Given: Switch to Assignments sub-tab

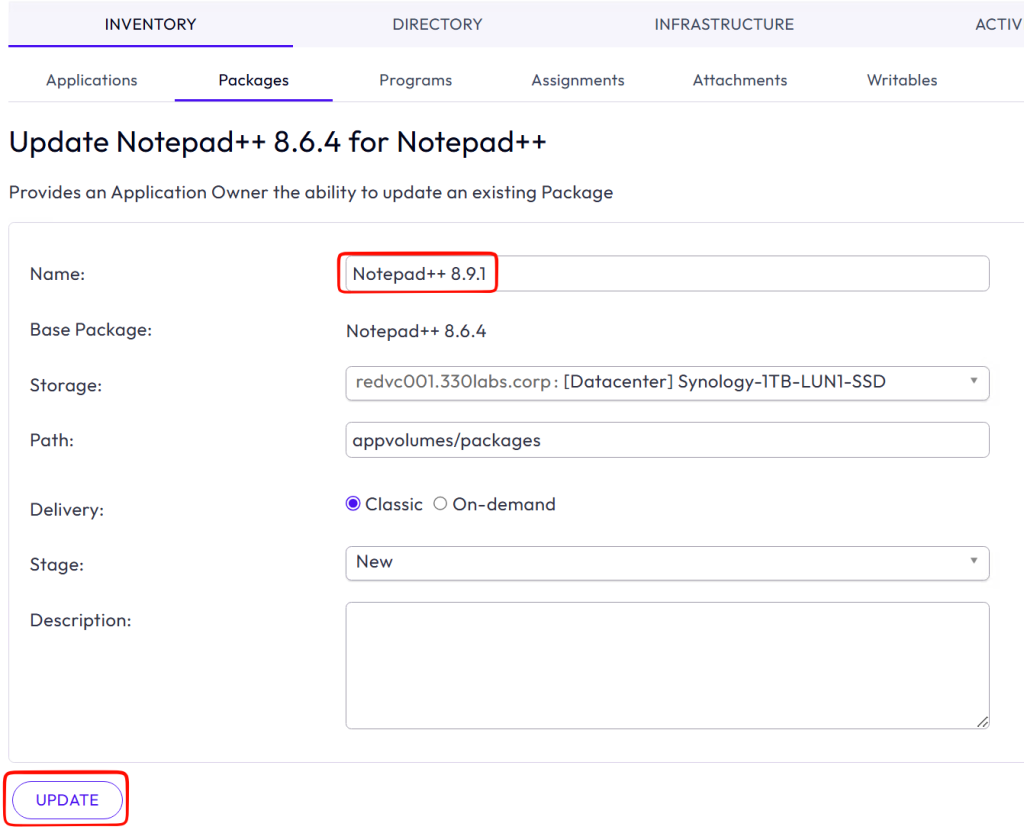Looking at the screenshot, I should [x=577, y=80].
